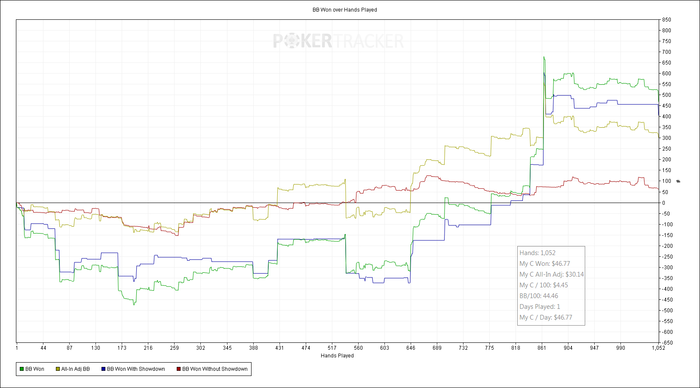Click y-axis tick label 750

coord(667,41)
